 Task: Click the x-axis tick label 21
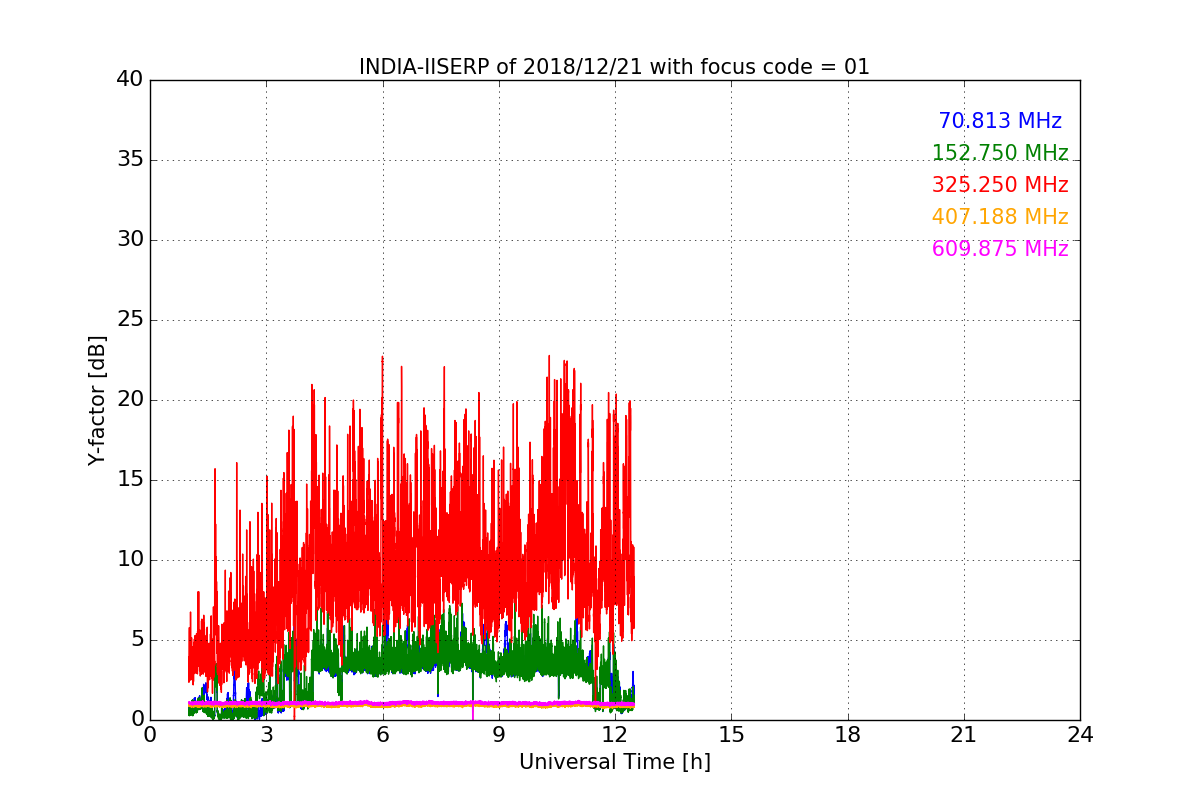click(x=964, y=734)
